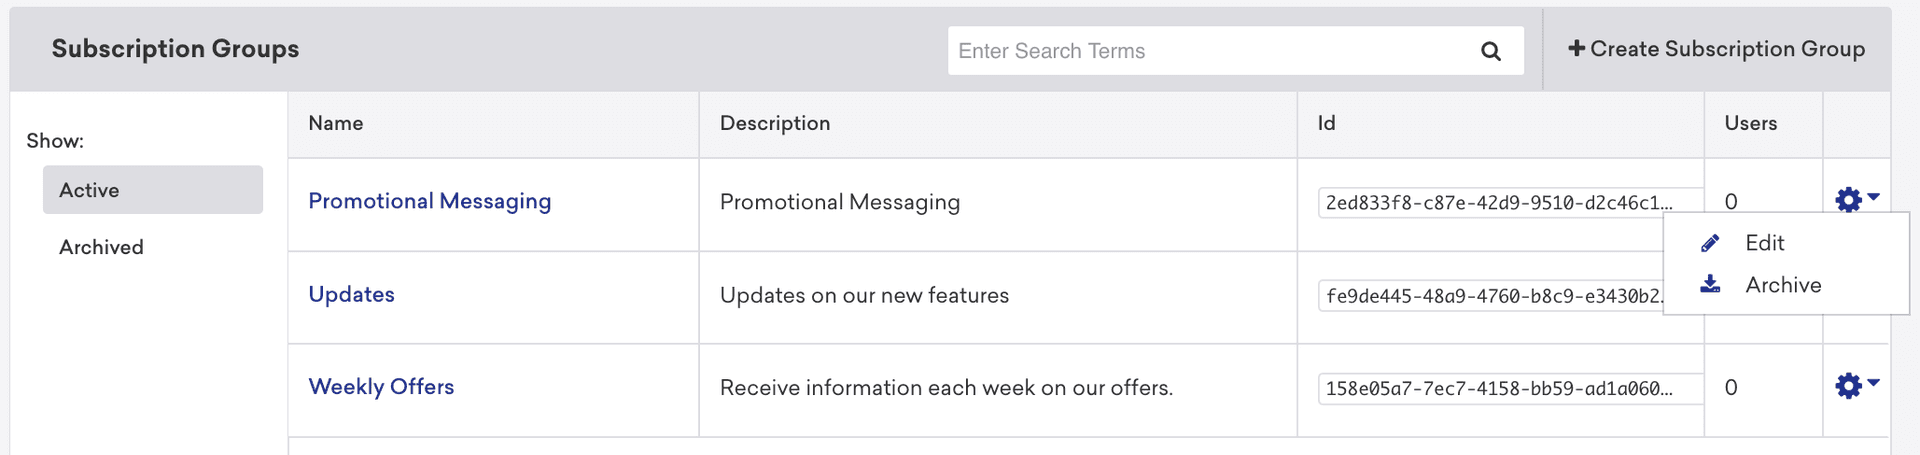Click the search magnifier icon

[x=1490, y=51]
